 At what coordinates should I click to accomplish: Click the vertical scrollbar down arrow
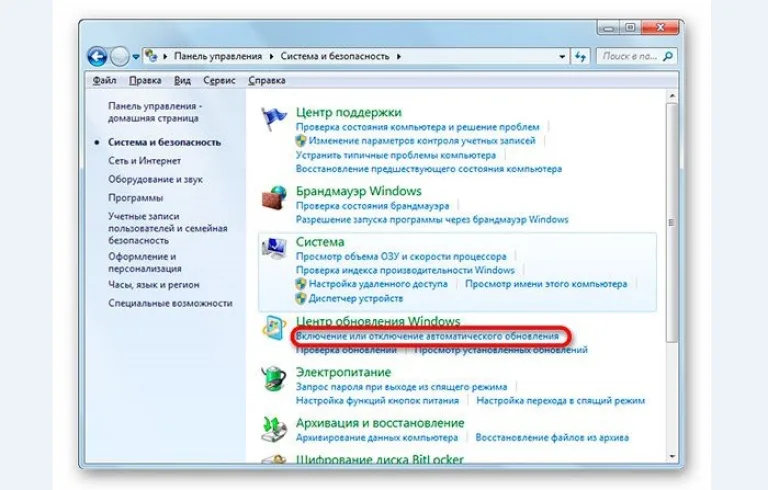pyautogui.click(x=672, y=457)
